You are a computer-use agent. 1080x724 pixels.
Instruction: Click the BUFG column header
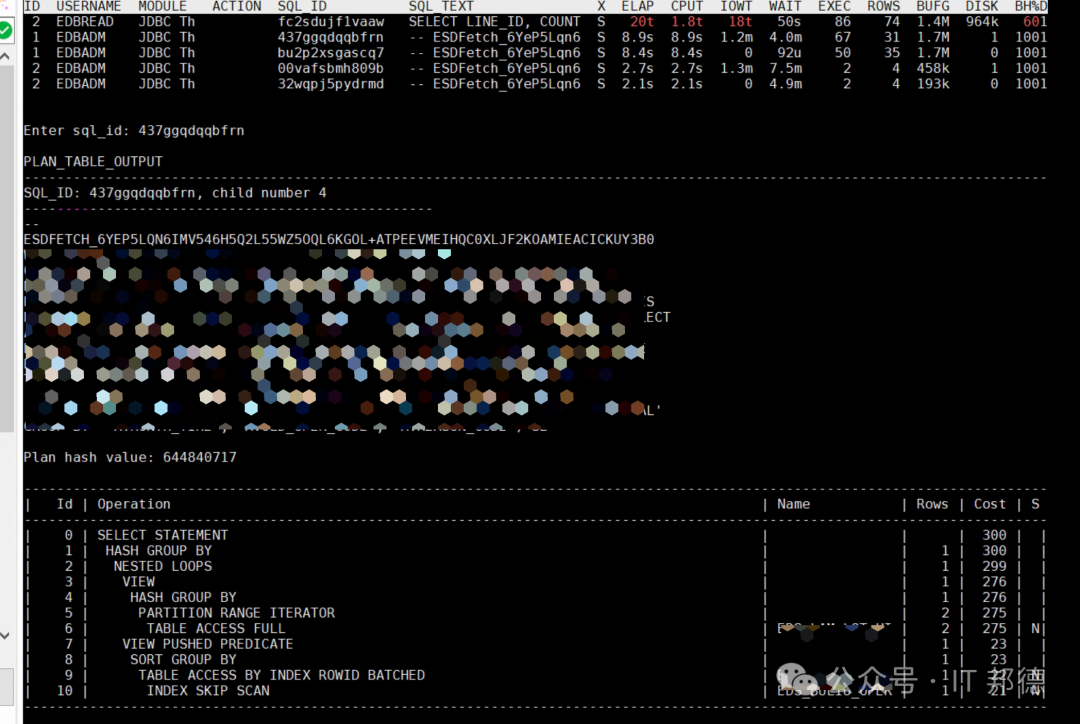(933, 6)
